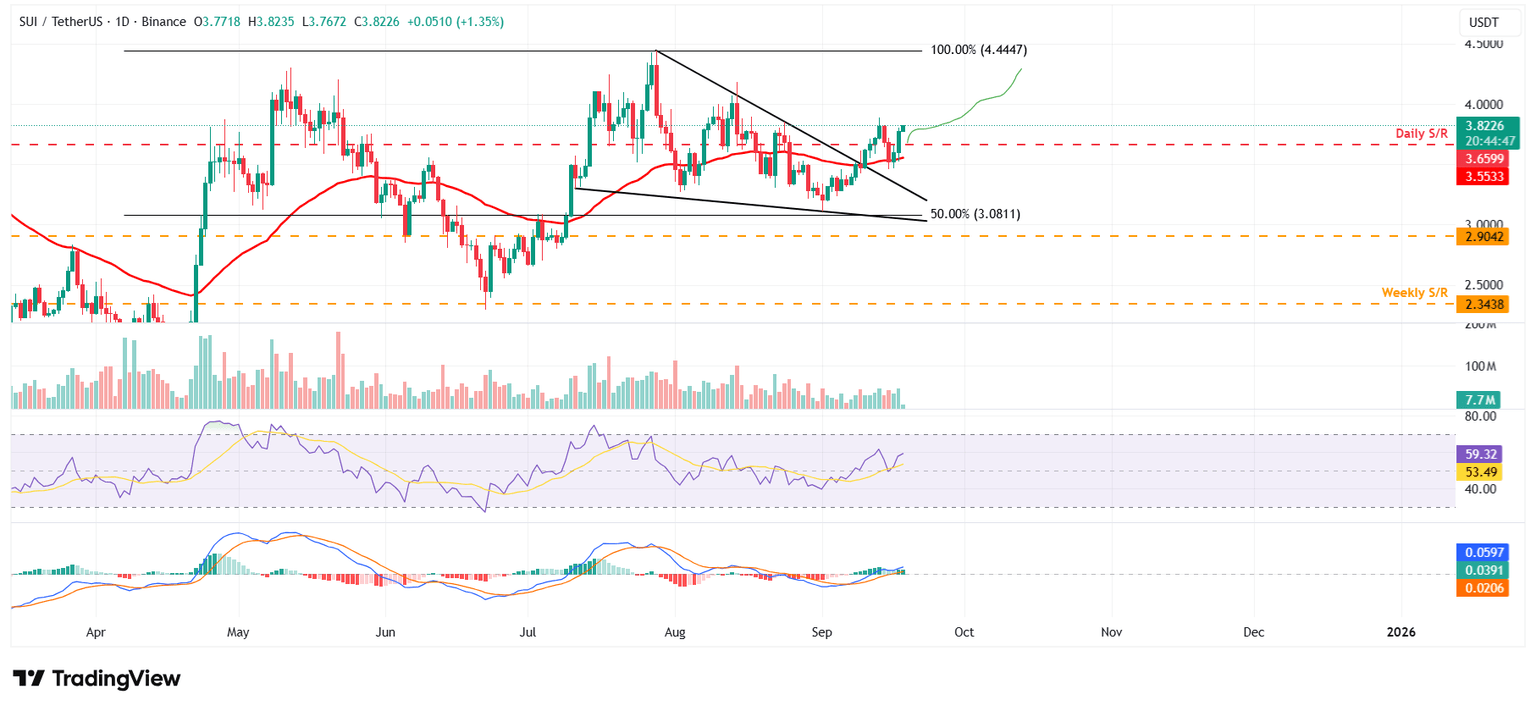Click the blue MACD value 0.0597

(x=1484, y=551)
